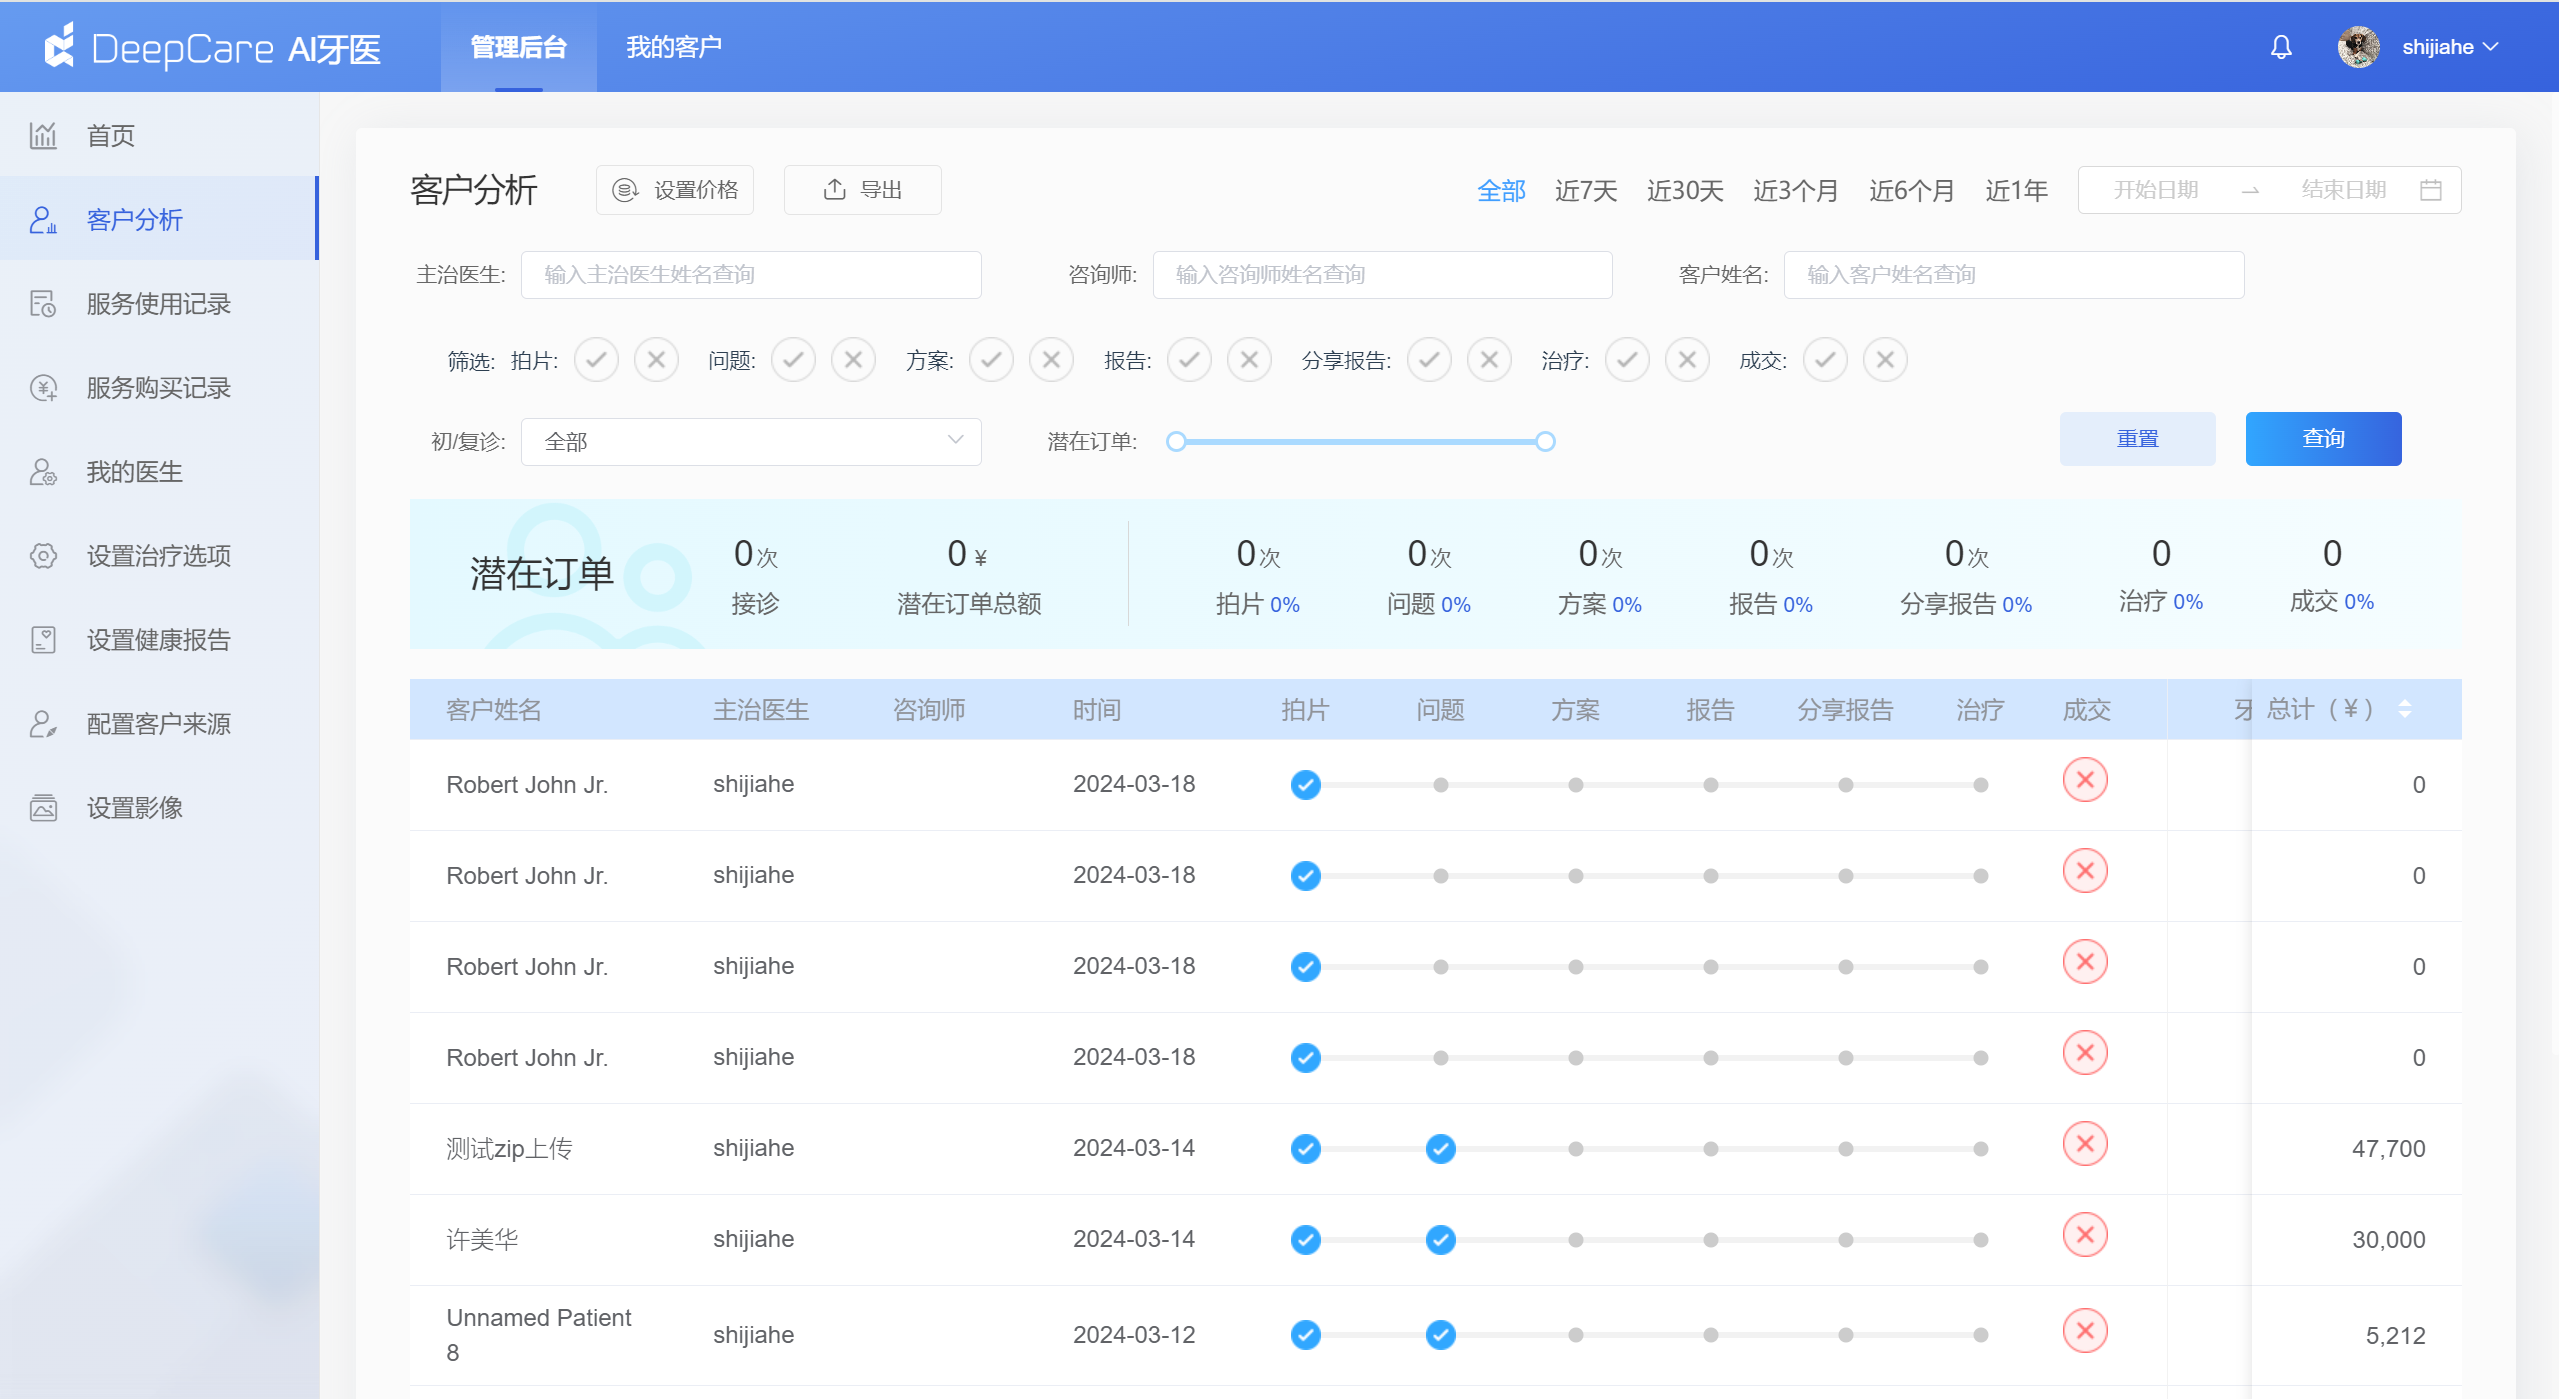Click the 首页 chart icon in sidebar
Viewport: 2559px width, 1399px height.
tap(43, 135)
